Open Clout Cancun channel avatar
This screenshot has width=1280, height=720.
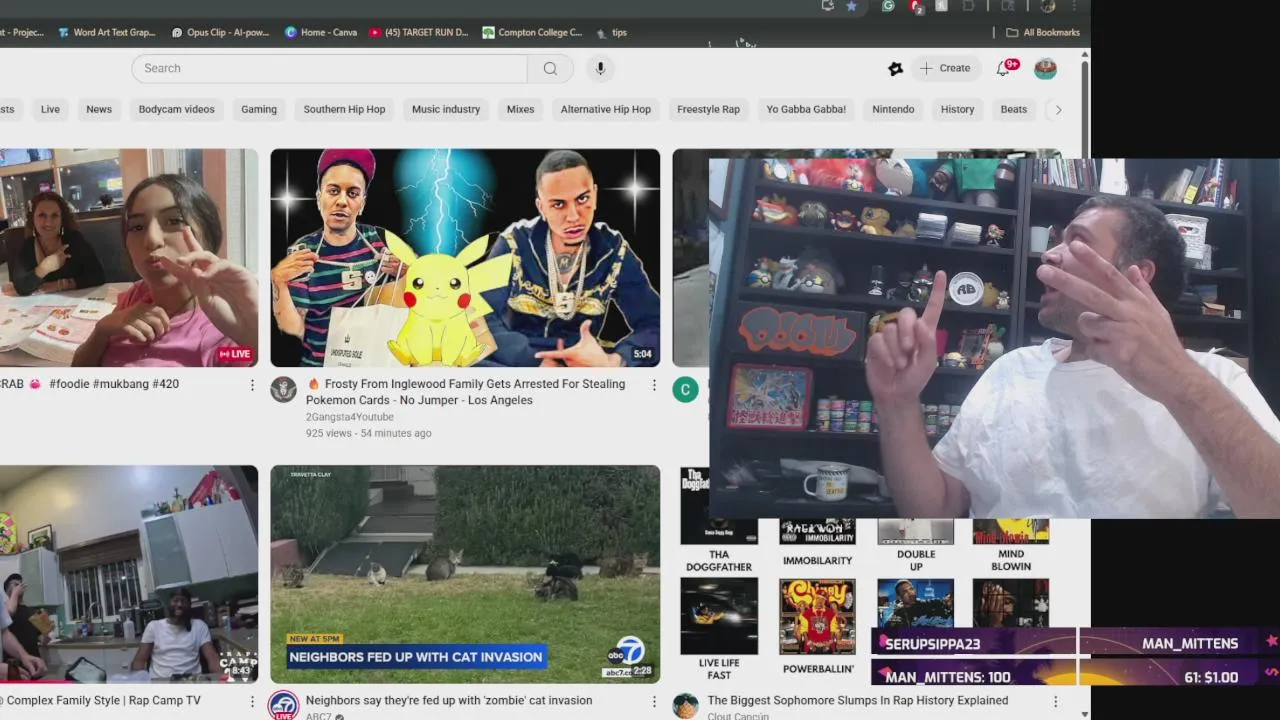685,706
